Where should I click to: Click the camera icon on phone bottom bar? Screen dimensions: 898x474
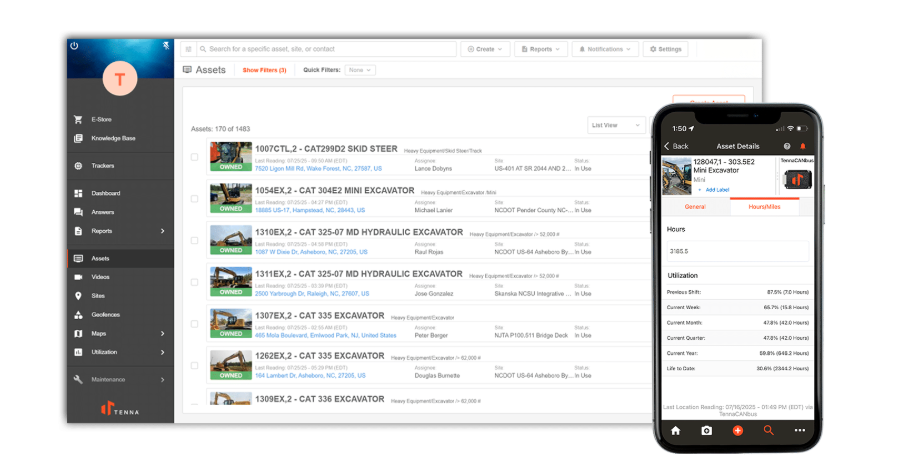point(707,430)
